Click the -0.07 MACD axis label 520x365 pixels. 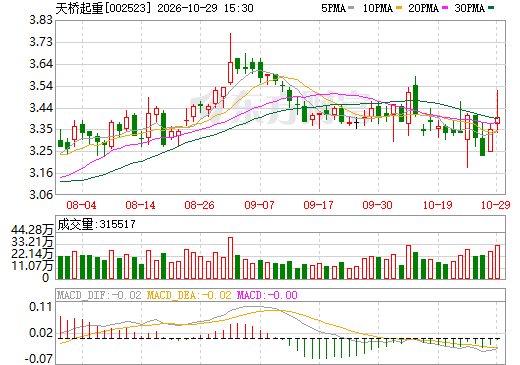(x=39, y=359)
